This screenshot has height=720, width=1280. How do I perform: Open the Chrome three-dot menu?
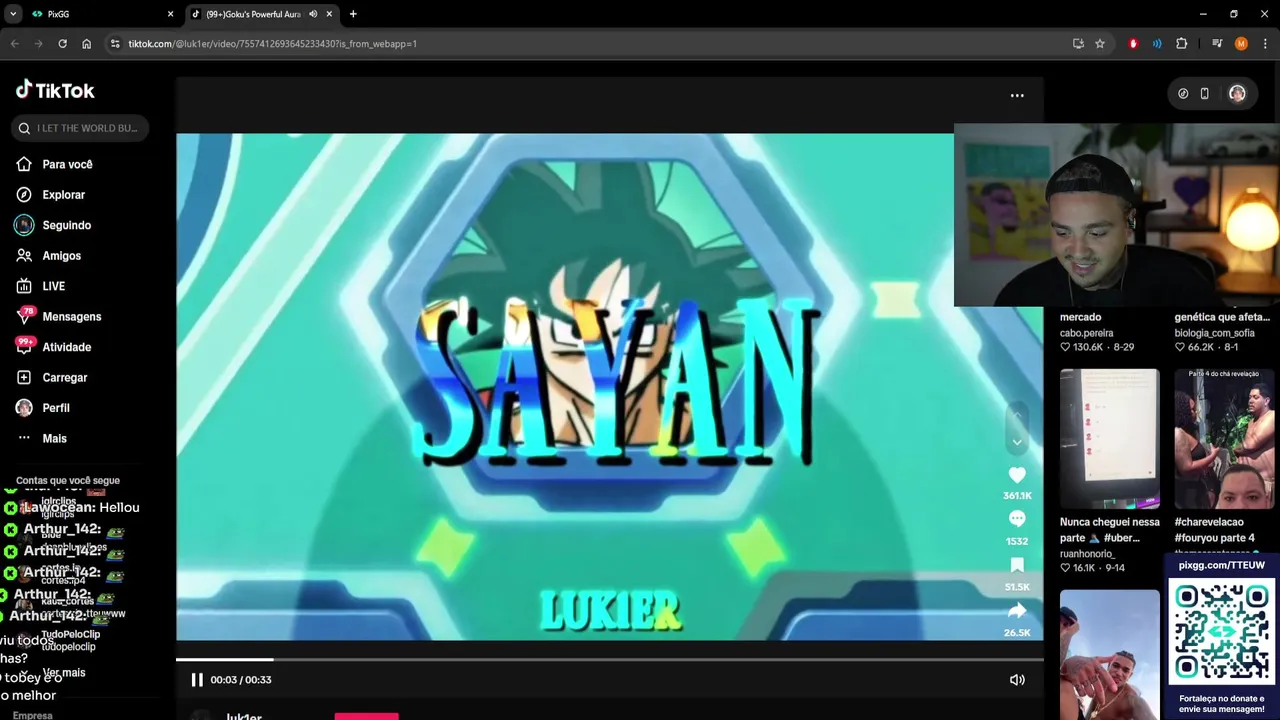[1266, 44]
